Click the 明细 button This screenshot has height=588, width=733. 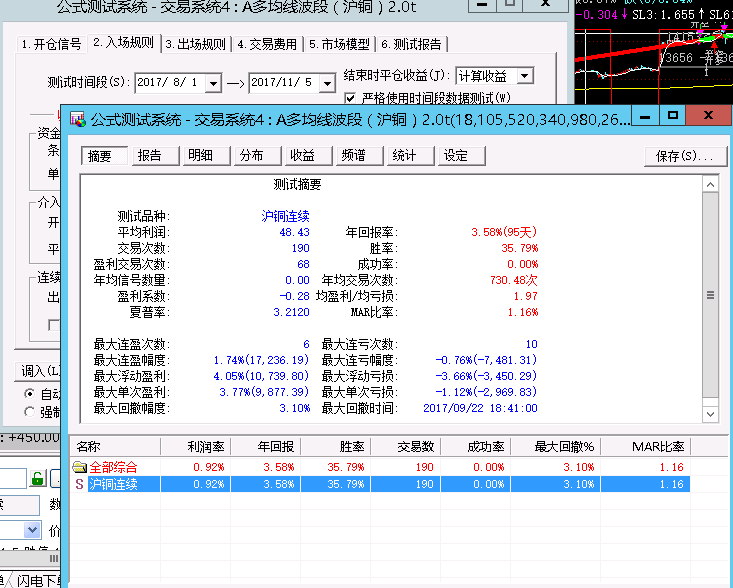click(x=200, y=156)
